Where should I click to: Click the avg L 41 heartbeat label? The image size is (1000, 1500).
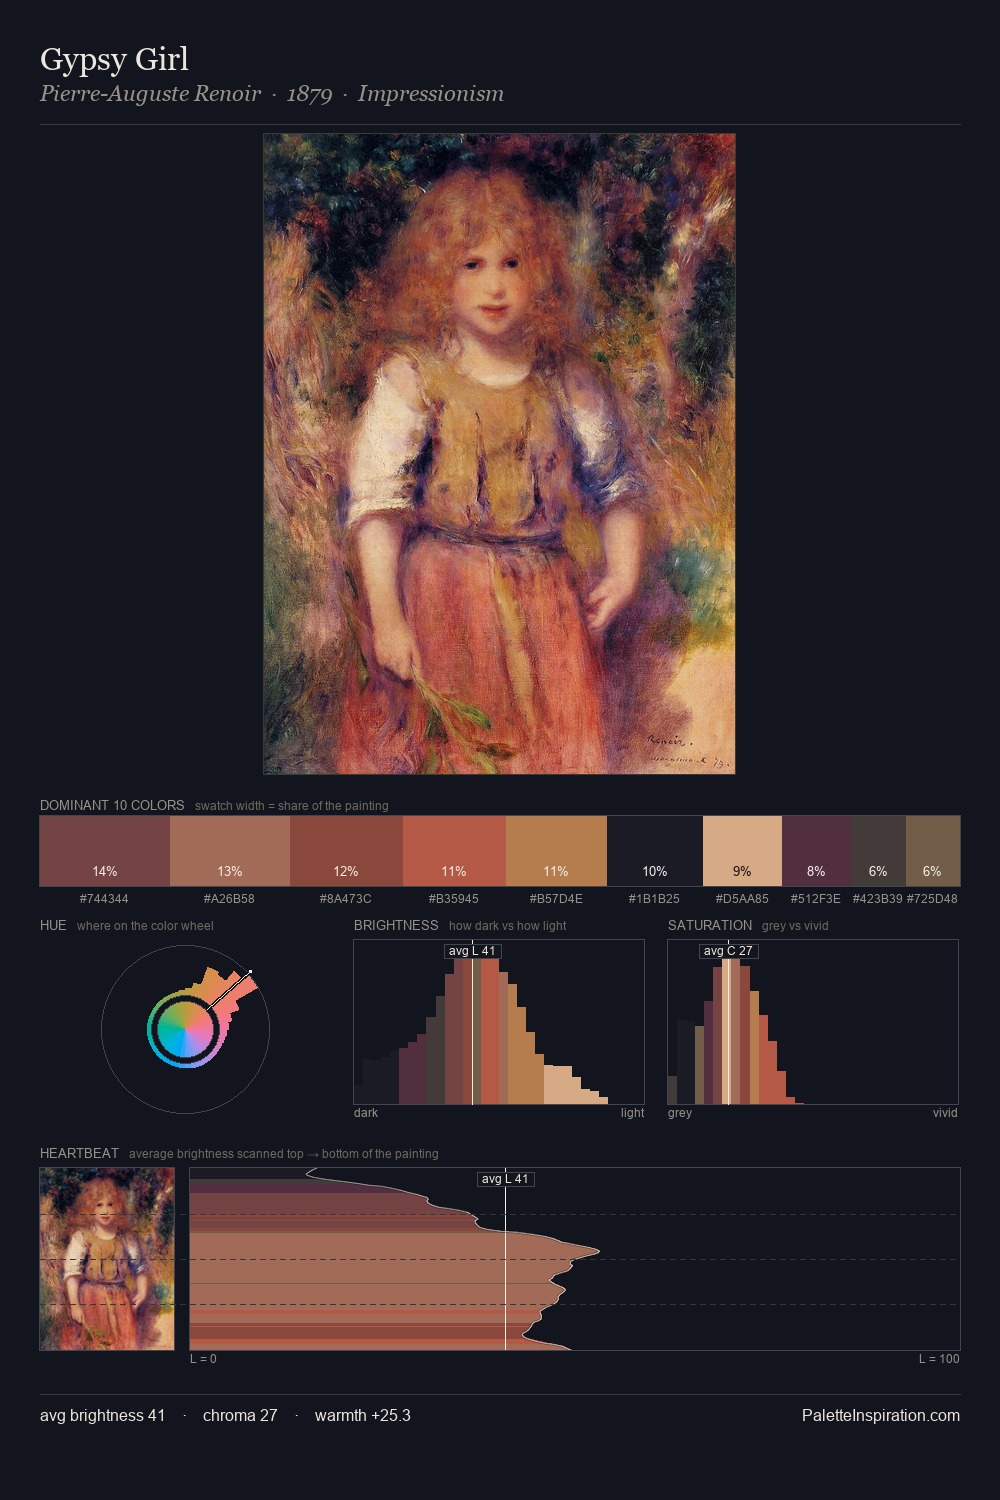[506, 1179]
